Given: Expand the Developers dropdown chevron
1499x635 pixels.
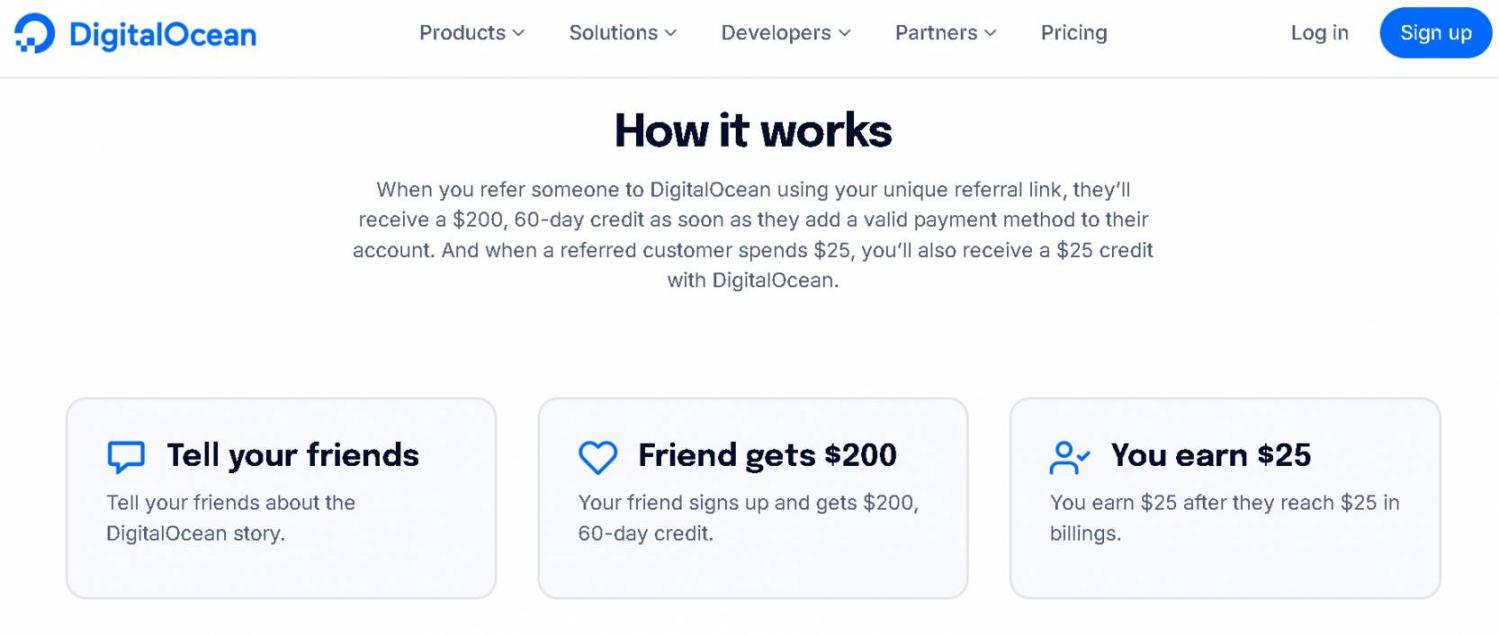Looking at the screenshot, I should tap(844, 33).
